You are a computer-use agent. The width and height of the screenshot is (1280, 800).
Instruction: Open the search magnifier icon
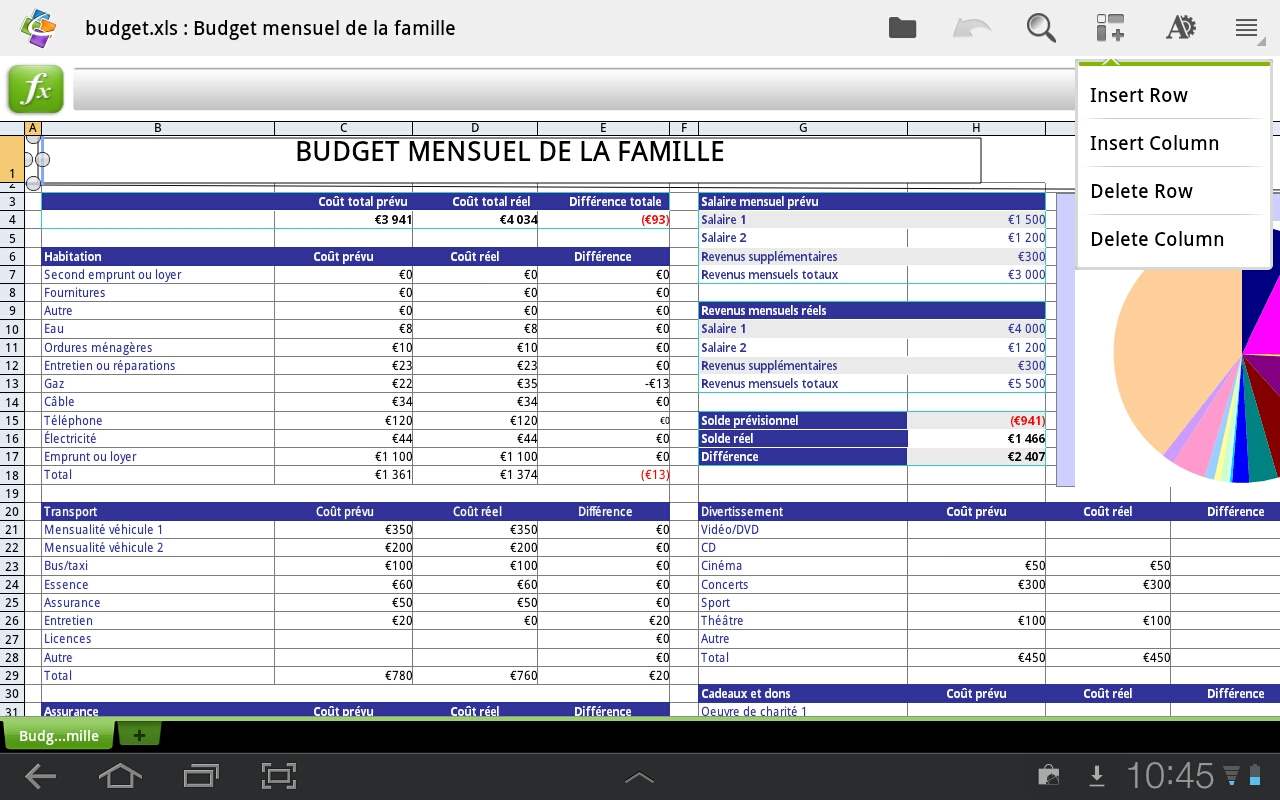[x=1041, y=28]
